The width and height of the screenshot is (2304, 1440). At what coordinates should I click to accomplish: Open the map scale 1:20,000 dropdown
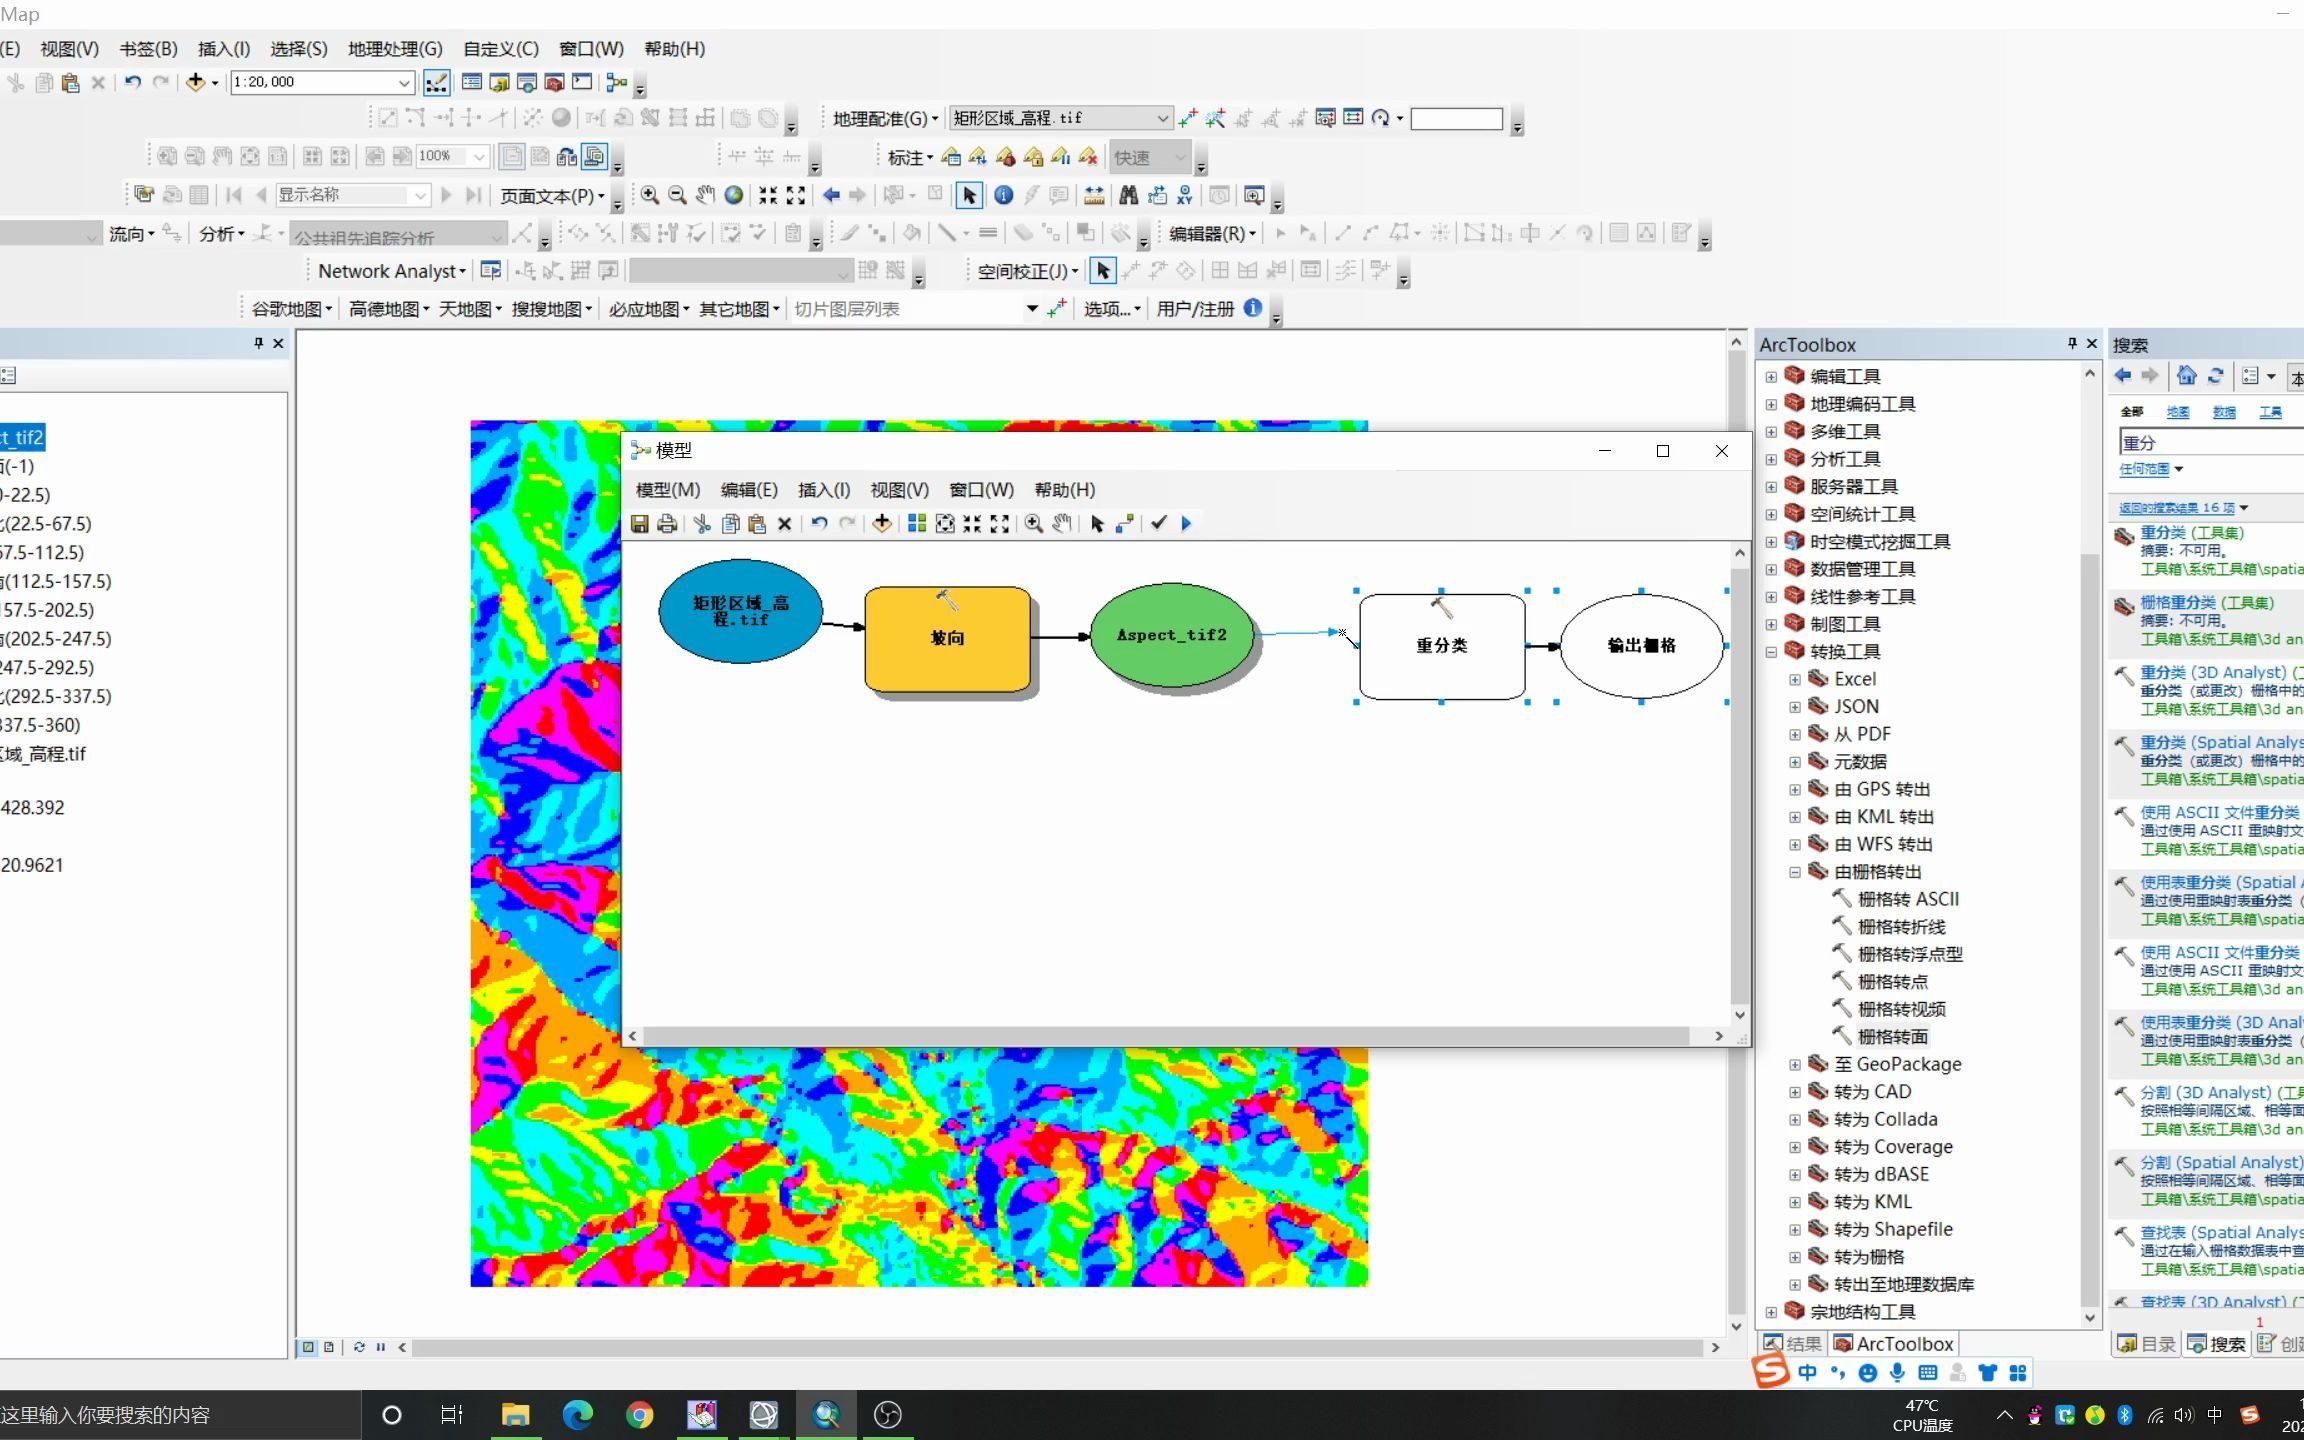(x=404, y=82)
